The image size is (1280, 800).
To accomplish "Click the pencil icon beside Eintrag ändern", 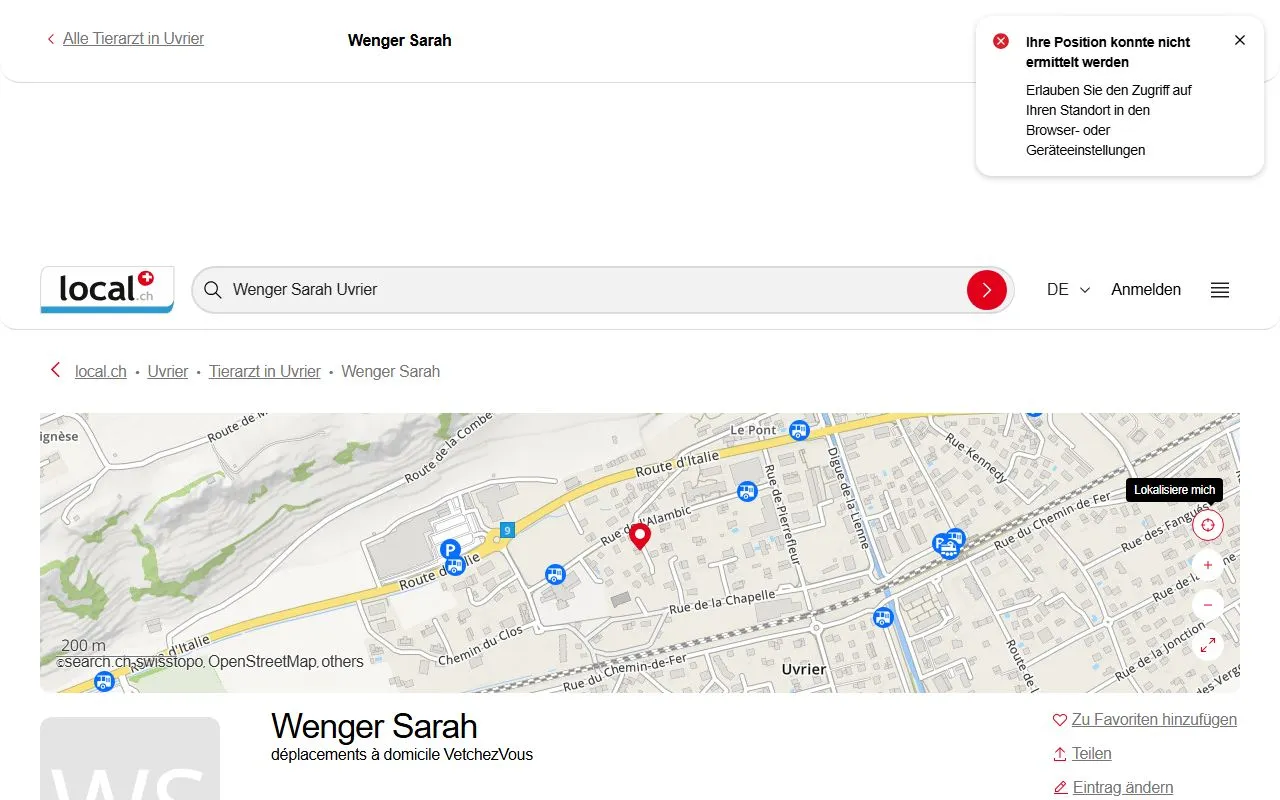I will click(1059, 787).
